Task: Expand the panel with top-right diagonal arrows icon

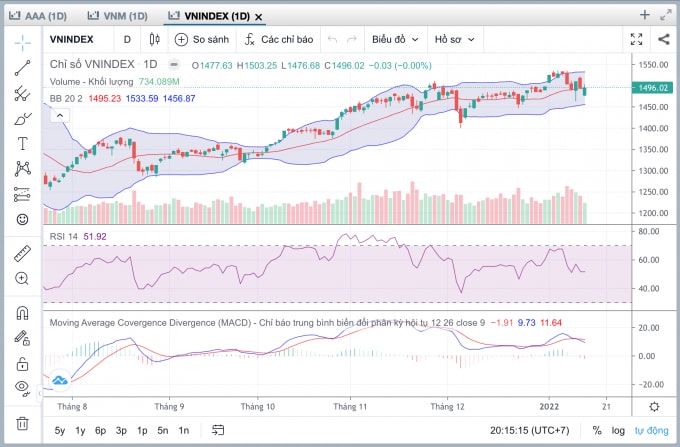Action: tap(666, 15)
